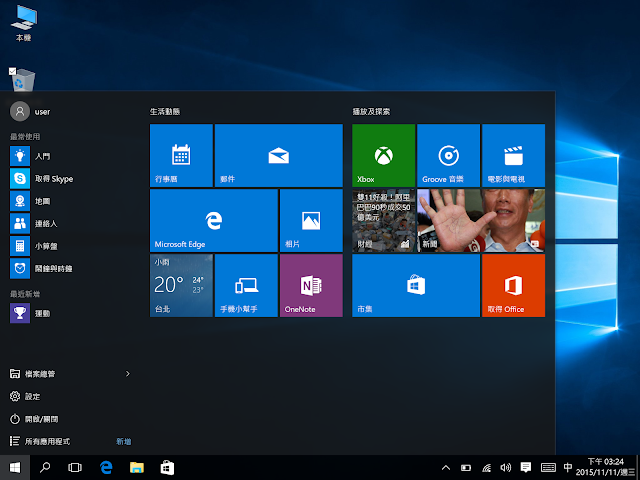640x480 pixels.
Task: Open the touch keyboard tray icon
Action: tap(548, 468)
